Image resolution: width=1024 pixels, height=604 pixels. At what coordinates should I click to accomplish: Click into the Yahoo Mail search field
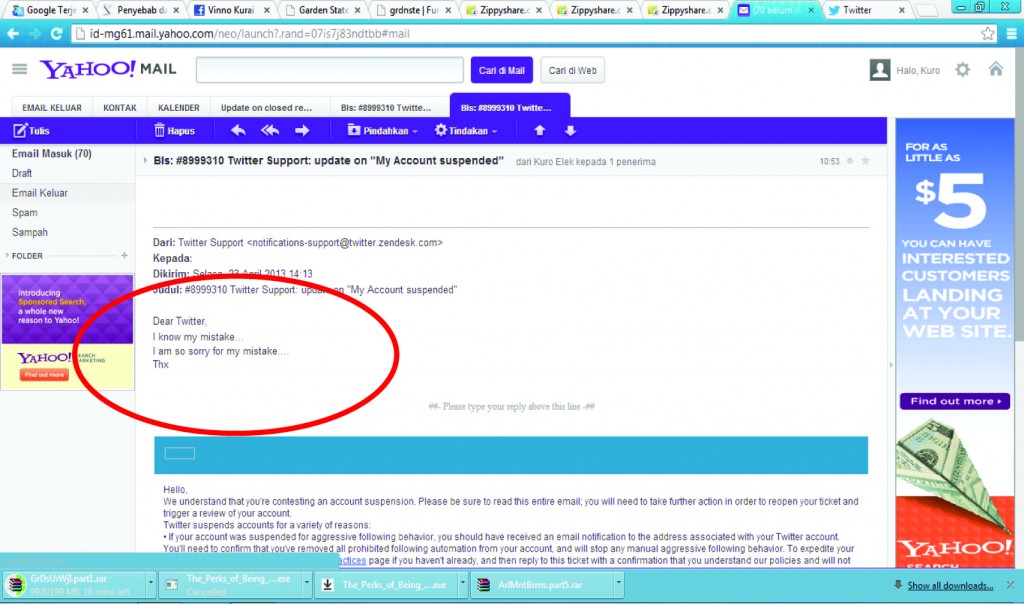pyautogui.click(x=330, y=70)
